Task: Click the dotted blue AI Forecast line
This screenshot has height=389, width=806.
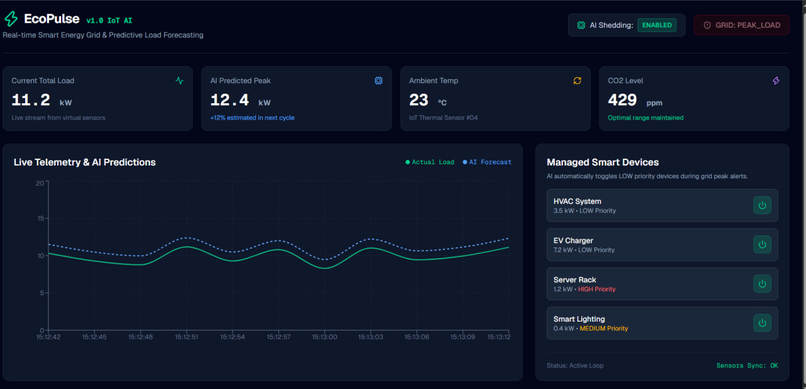Action: [278, 240]
